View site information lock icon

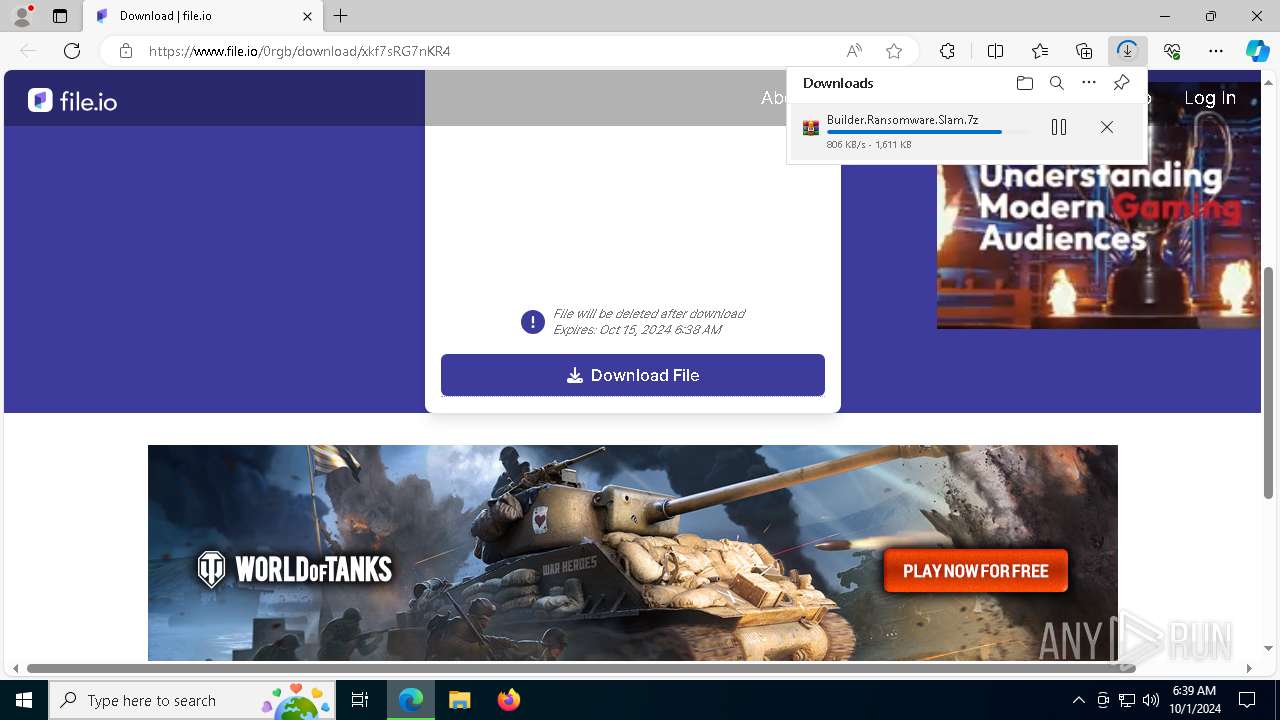click(126, 51)
